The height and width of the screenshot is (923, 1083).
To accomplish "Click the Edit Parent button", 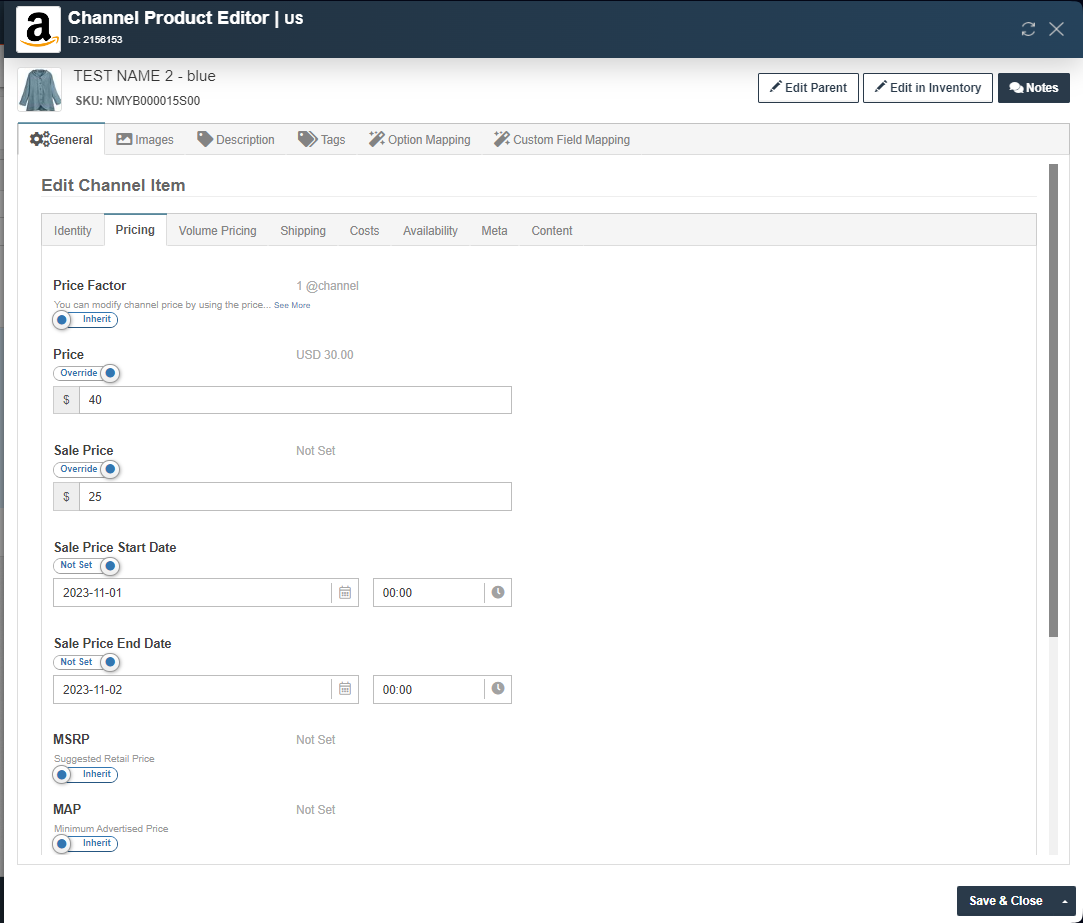I will (x=808, y=88).
